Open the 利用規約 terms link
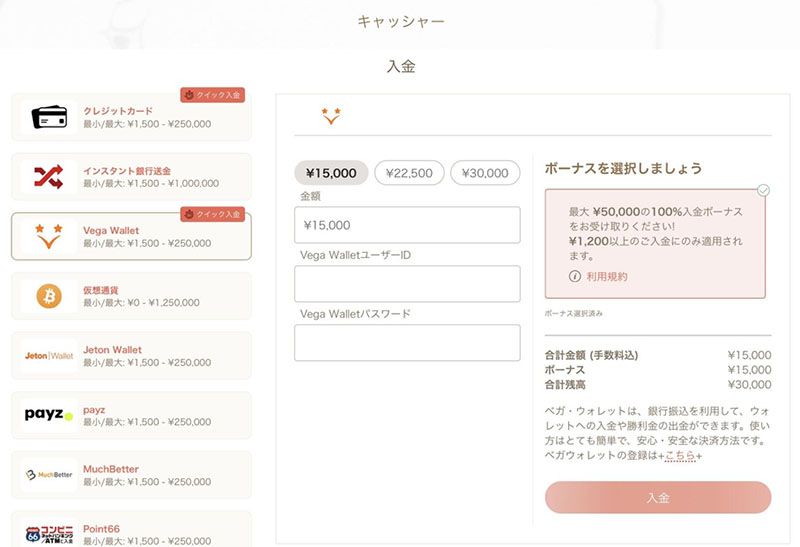The image size is (800, 547). click(607, 277)
